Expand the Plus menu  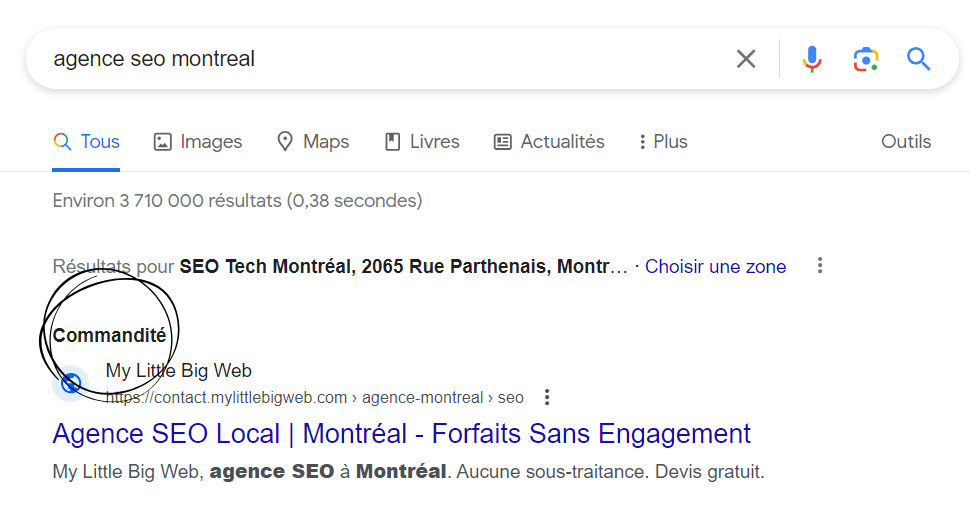663,142
